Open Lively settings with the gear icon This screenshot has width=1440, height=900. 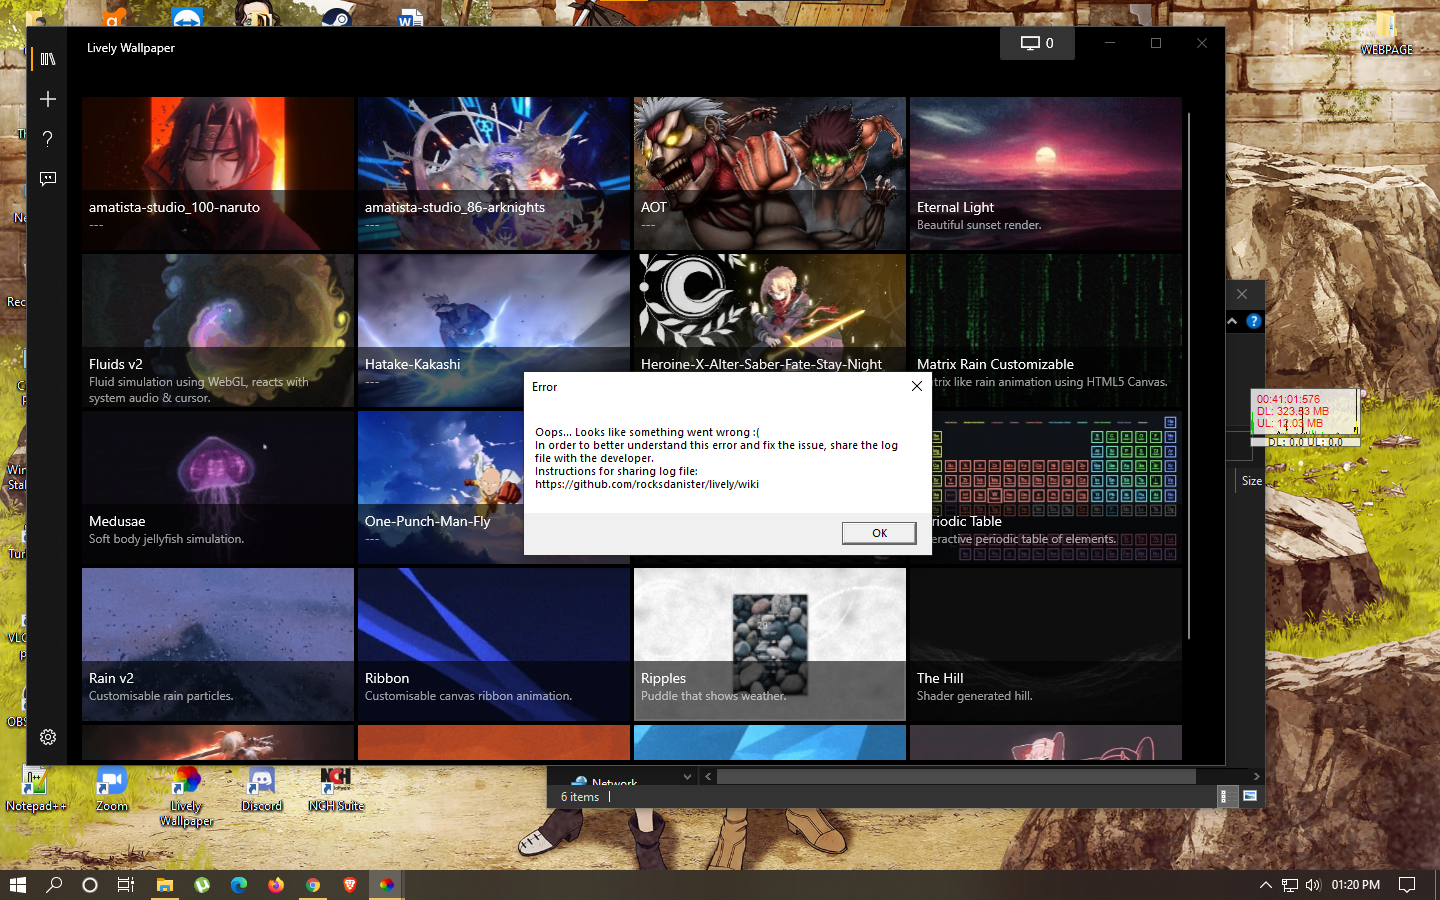tap(47, 737)
